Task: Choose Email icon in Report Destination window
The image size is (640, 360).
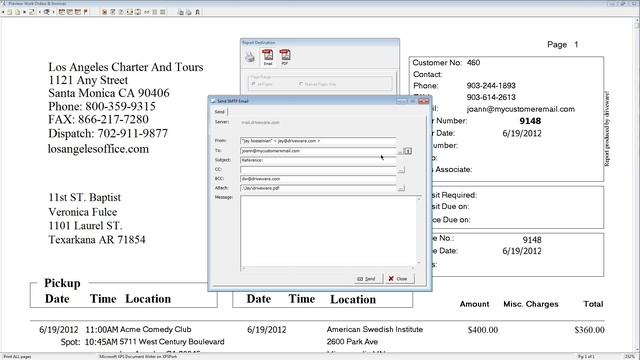Action: [x=268, y=57]
